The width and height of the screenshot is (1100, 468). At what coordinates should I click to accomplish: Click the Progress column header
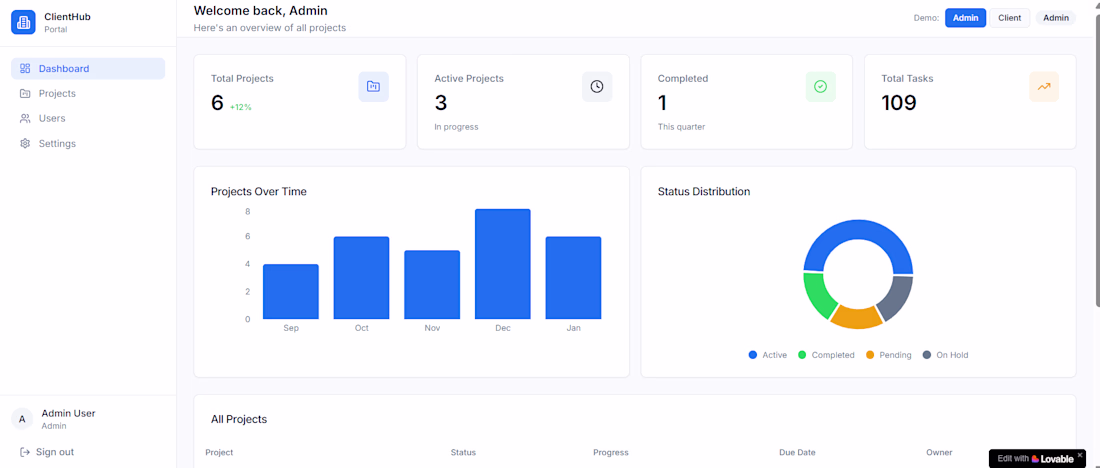[611, 453]
